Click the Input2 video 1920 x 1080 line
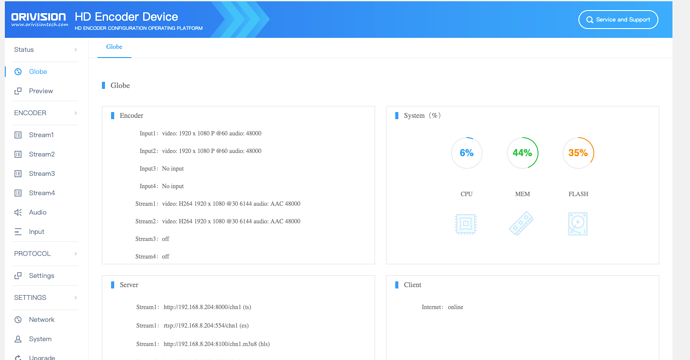The height and width of the screenshot is (360, 690). point(200,151)
